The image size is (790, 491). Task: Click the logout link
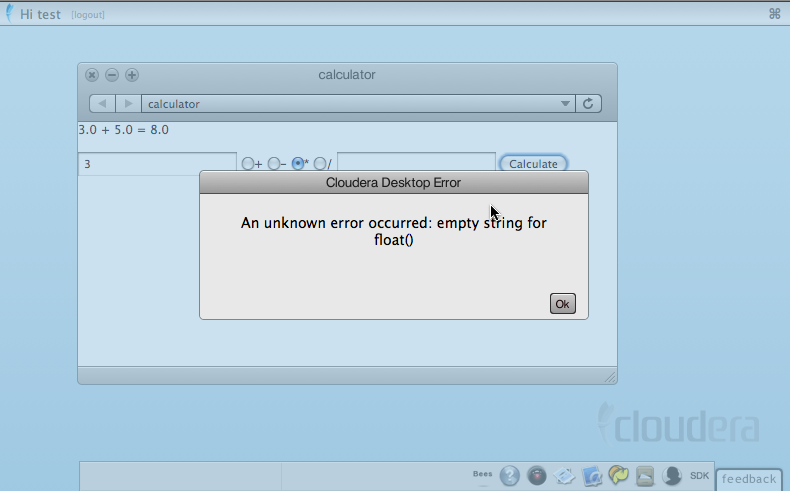coord(88,15)
